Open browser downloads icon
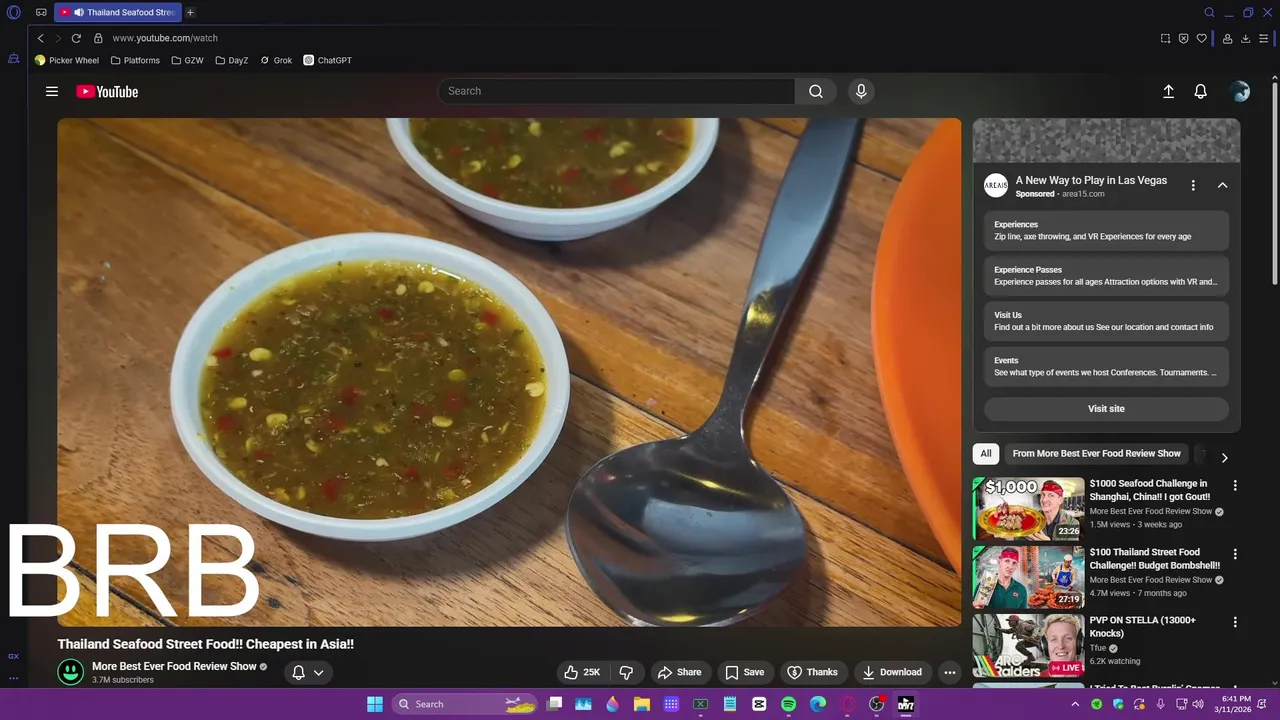This screenshot has width=1280, height=720. [1245, 38]
